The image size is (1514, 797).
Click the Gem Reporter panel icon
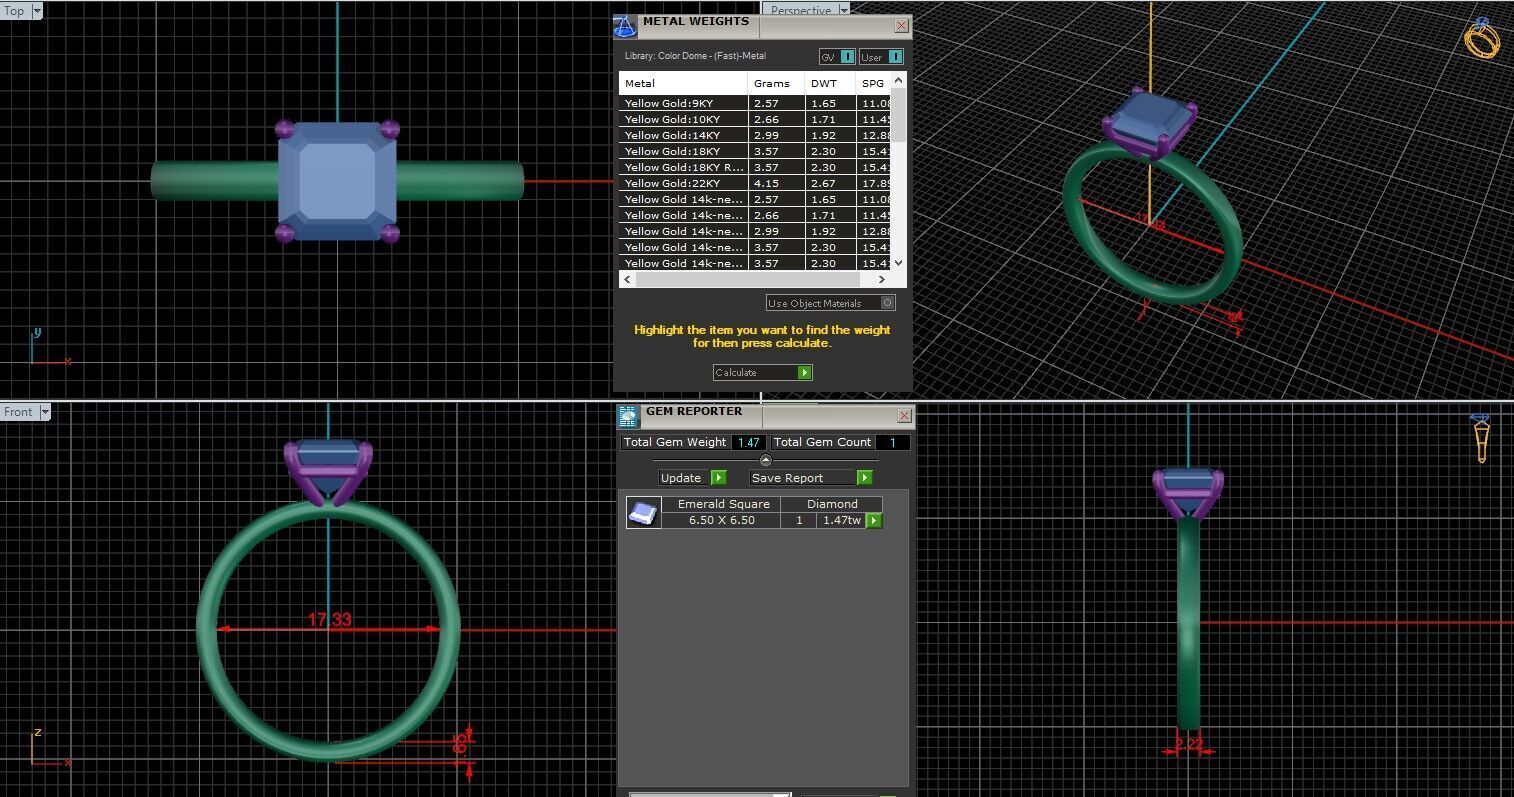(627, 416)
